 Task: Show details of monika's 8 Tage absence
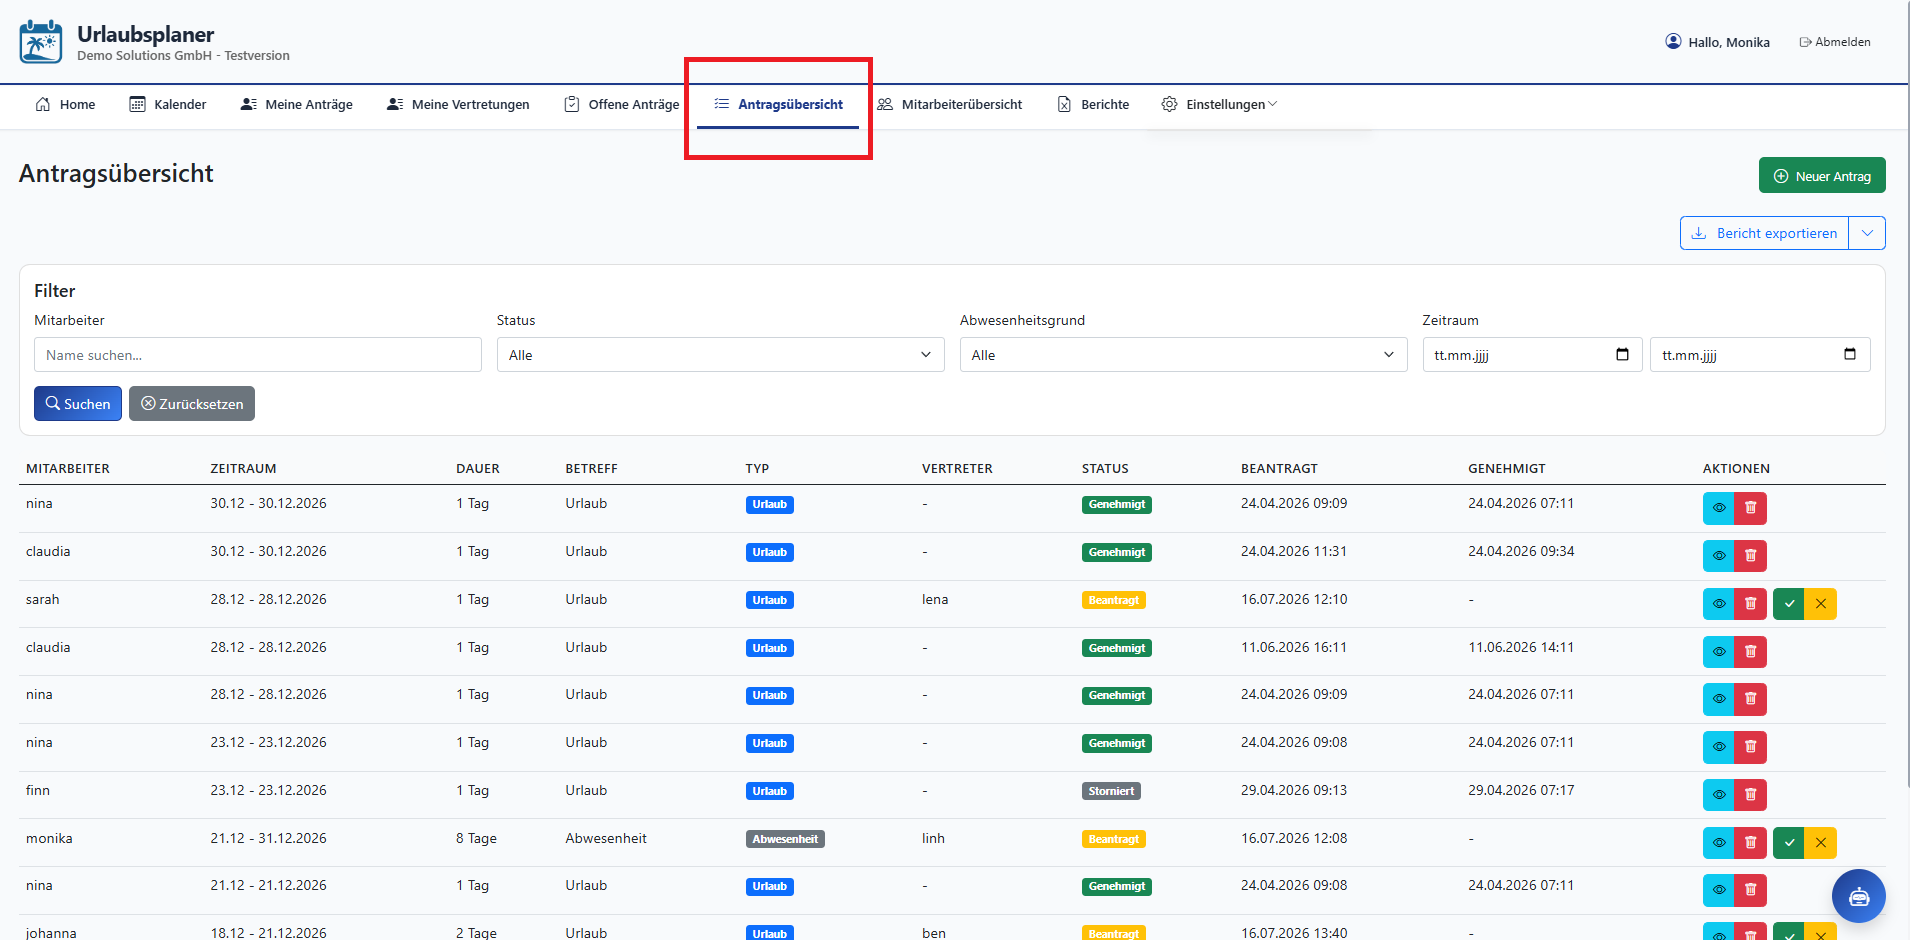(x=1718, y=843)
